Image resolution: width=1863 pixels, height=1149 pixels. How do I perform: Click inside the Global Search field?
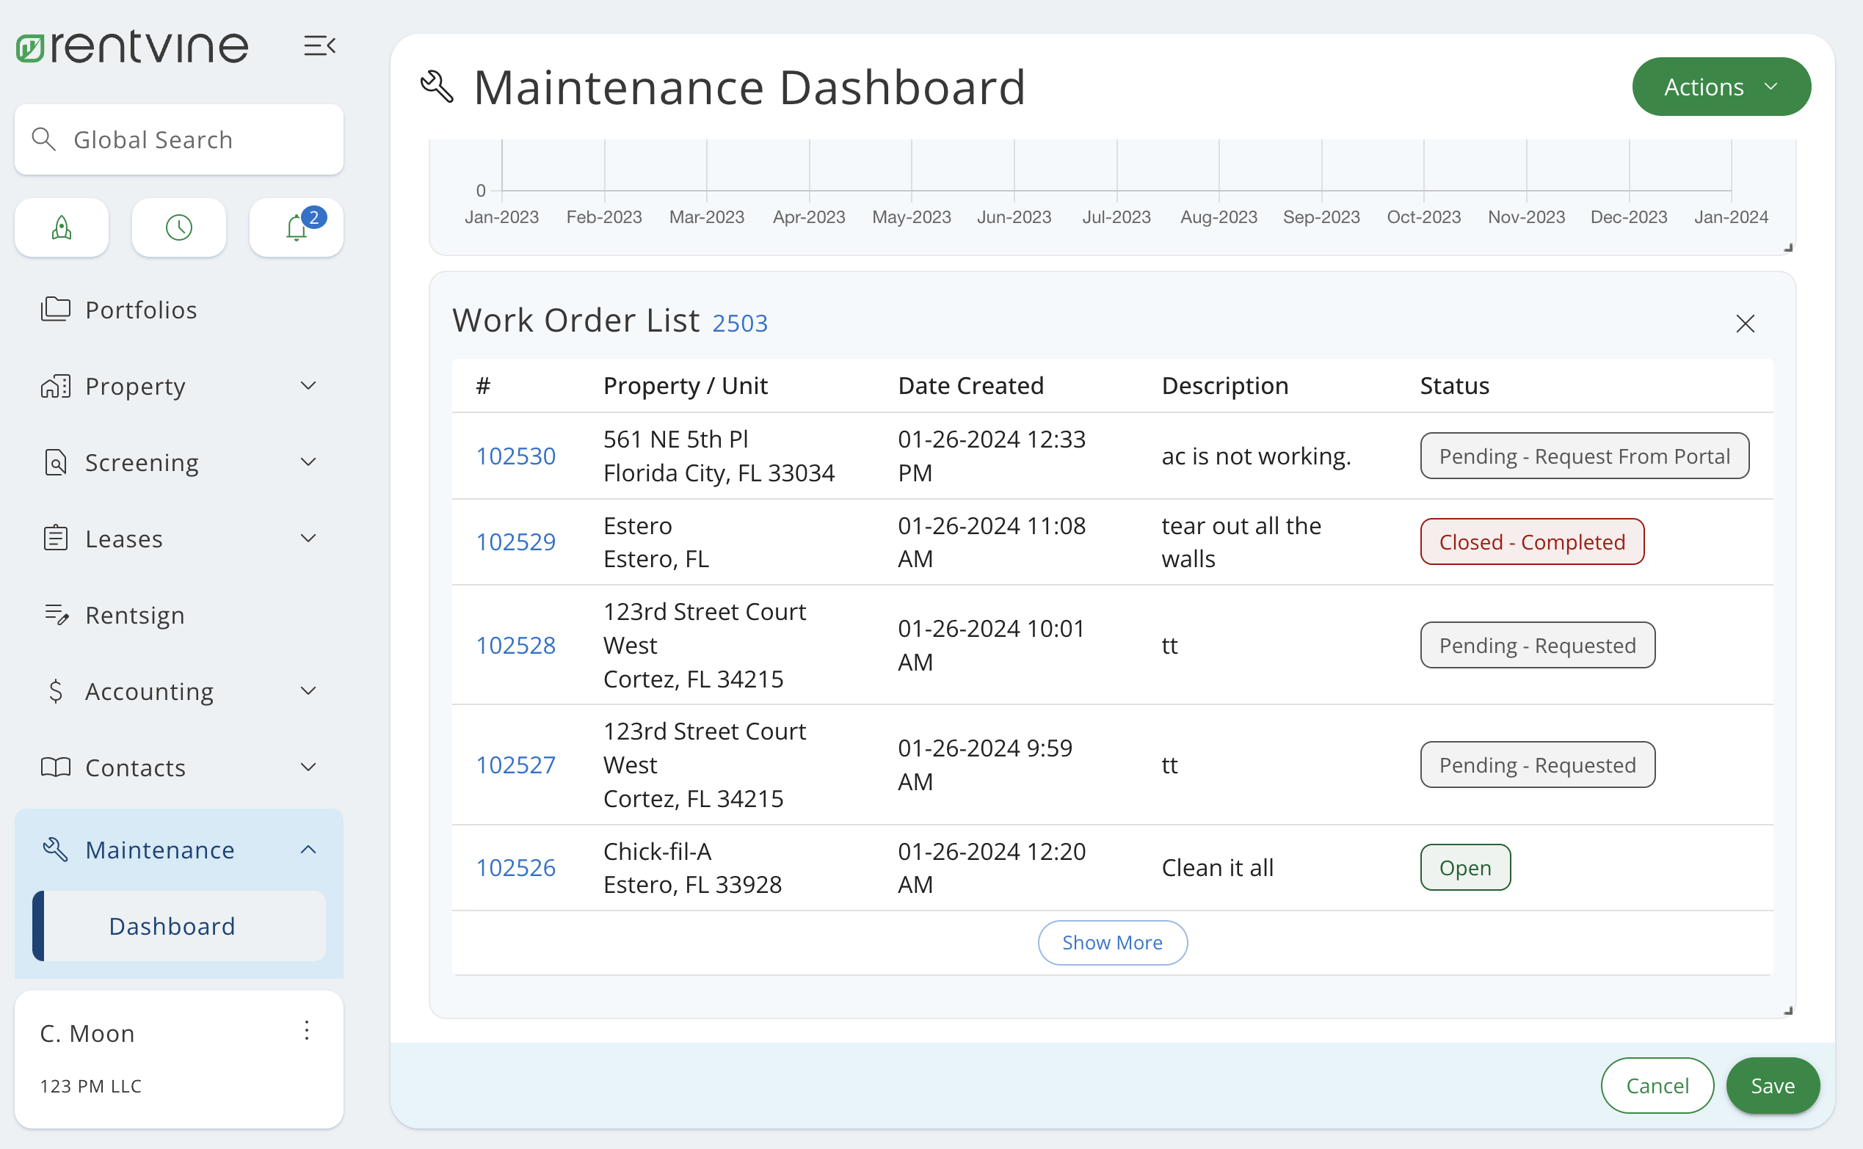pos(178,139)
